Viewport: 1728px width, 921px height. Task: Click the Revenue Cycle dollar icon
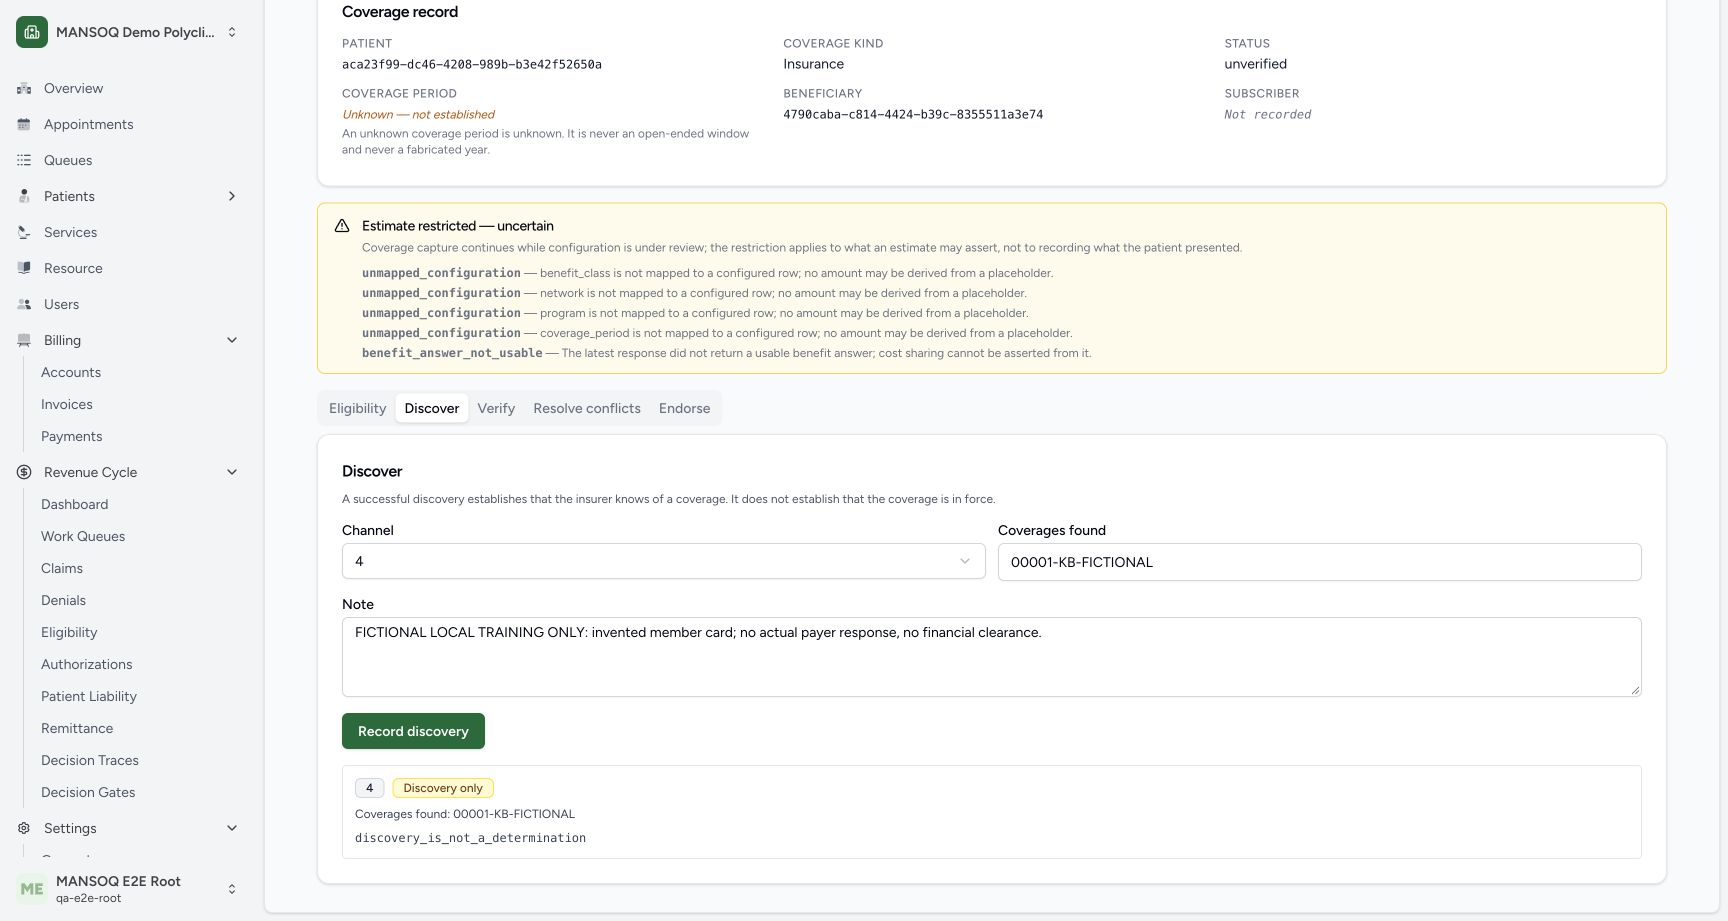point(24,472)
